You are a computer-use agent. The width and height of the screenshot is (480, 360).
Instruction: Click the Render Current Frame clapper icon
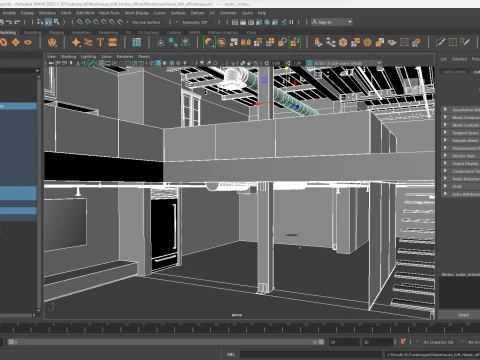243,22
